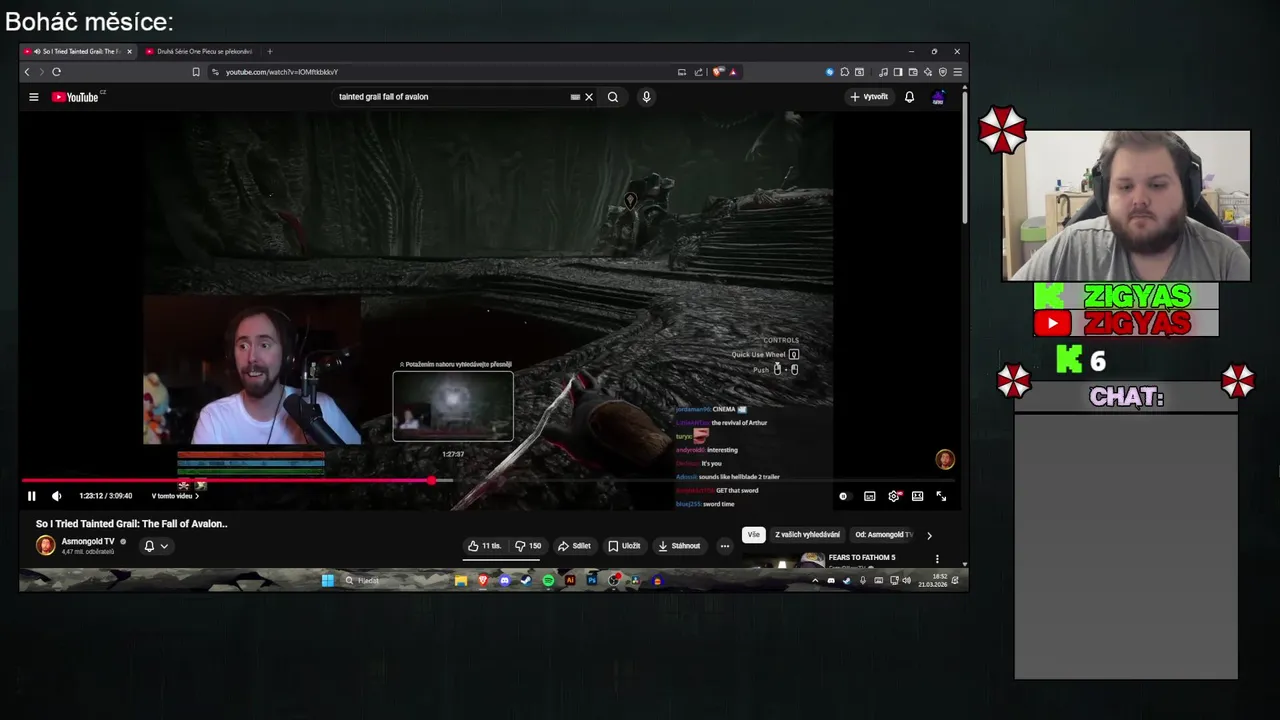Click the Stáhnout download button
This screenshot has width=1280, height=720.
679,546
